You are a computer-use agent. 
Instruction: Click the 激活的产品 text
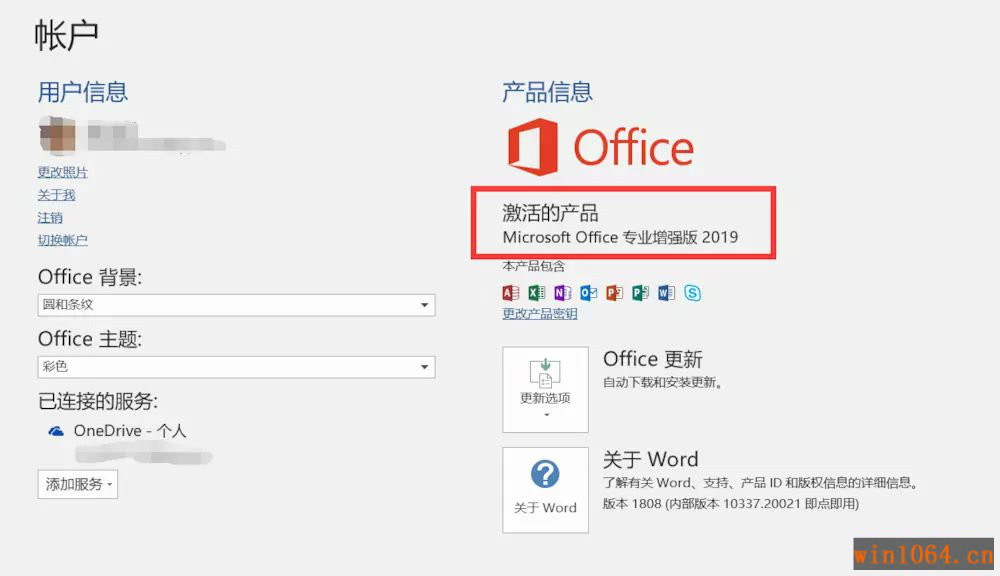[550, 212]
